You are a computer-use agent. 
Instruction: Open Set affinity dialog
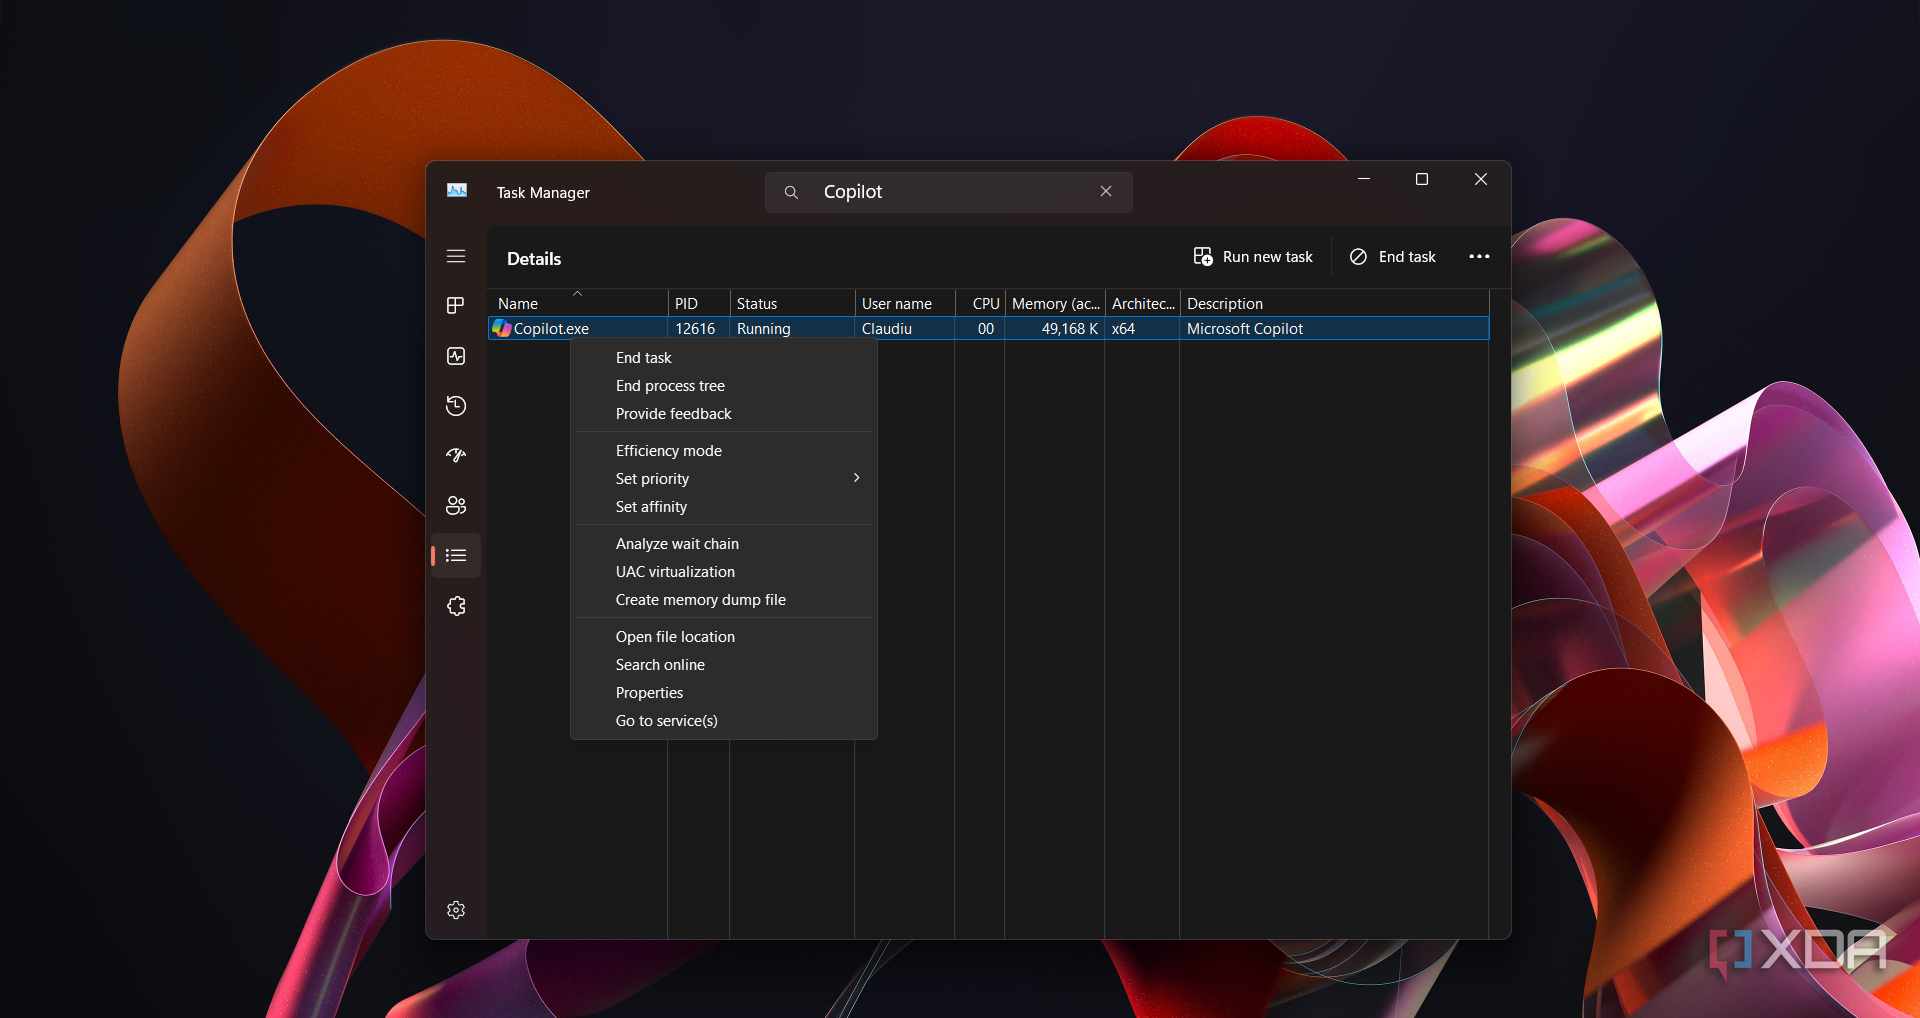(x=724, y=507)
